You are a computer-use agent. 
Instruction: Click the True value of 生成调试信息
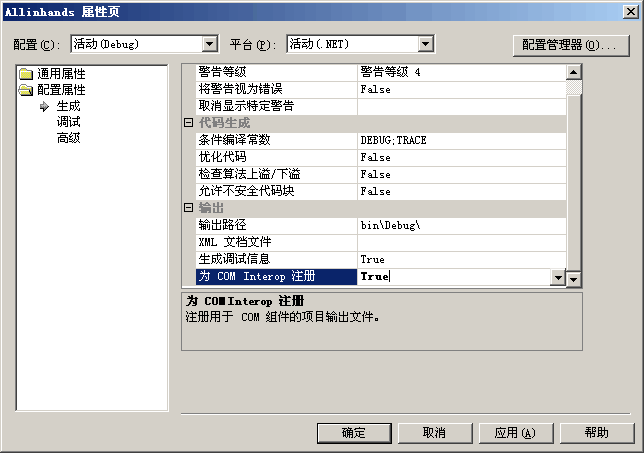[x=462, y=260]
